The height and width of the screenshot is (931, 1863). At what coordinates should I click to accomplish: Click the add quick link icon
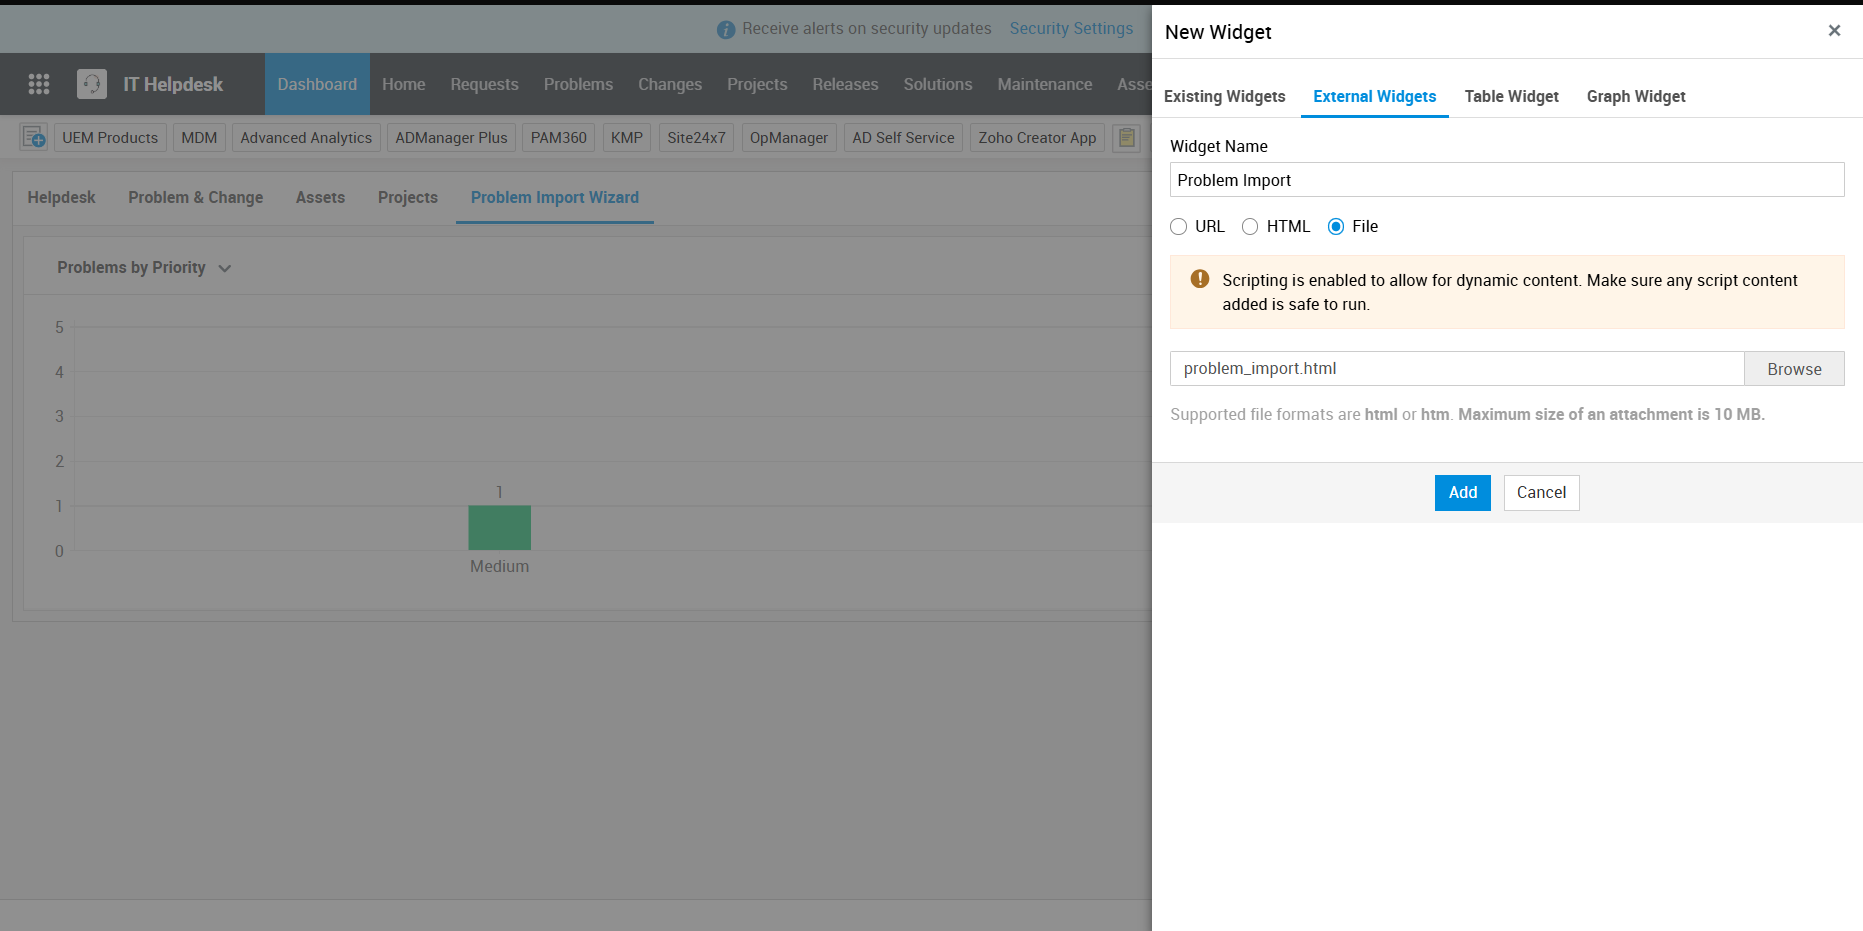(x=34, y=137)
